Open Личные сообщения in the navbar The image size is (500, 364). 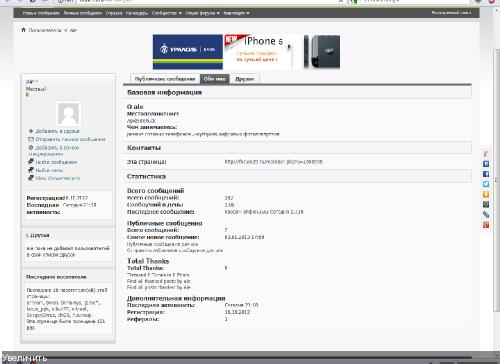point(83,13)
